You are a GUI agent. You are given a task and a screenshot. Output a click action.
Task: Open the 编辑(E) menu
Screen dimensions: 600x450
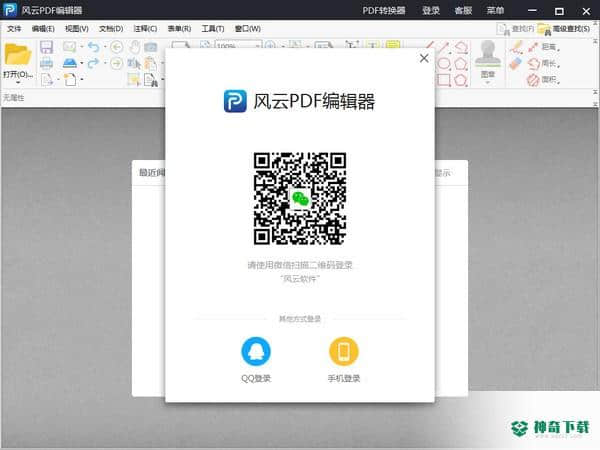coord(43,29)
